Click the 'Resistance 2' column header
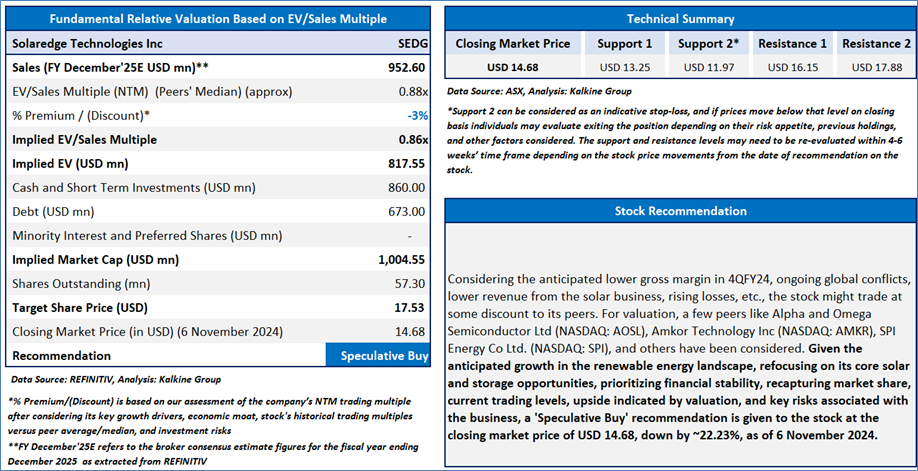Image resolution: width=918 pixels, height=471 pixels. coord(876,43)
